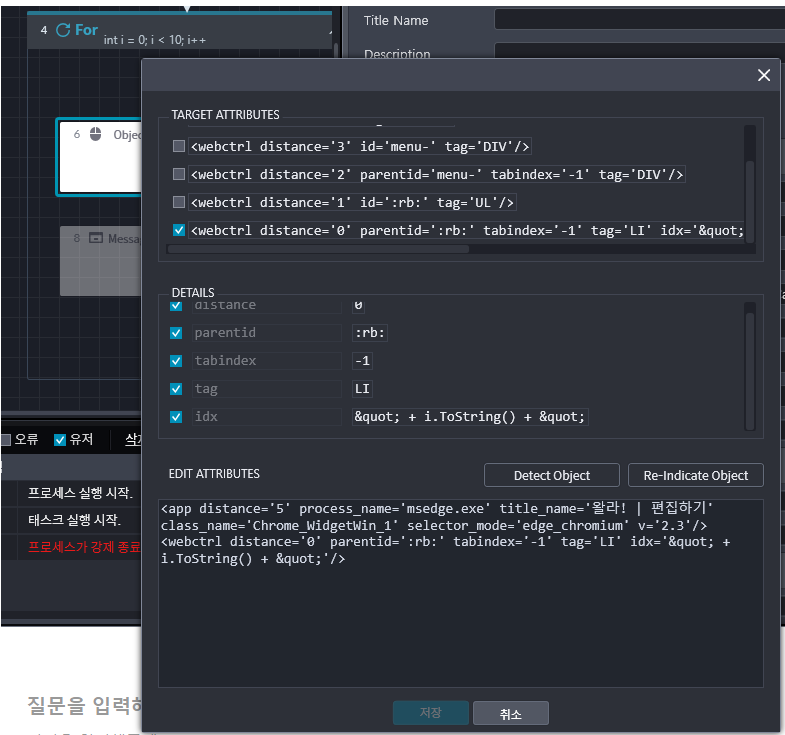
Task: Uncheck the idx detail checkbox
Action: tap(176, 417)
